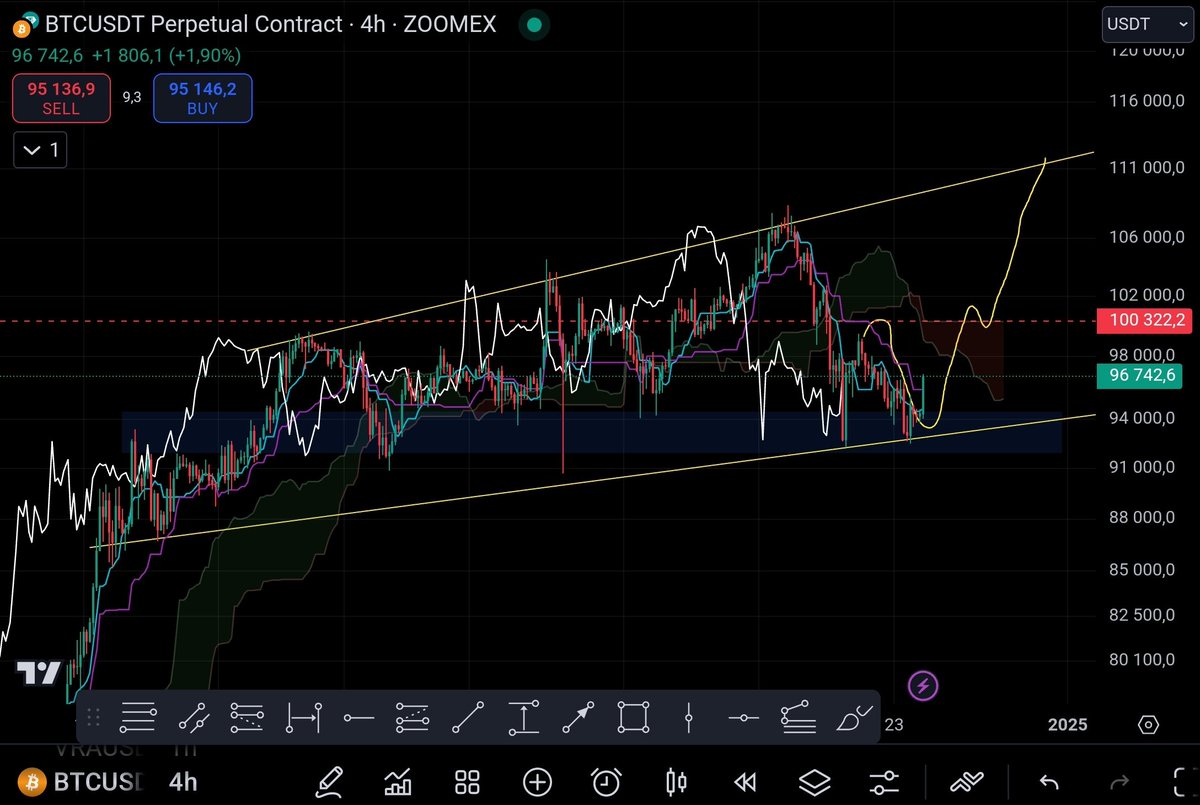This screenshot has width=1200, height=805.
Task: Click the spread value 9,3 between SELL and BUY
Action: click(x=131, y=97)
